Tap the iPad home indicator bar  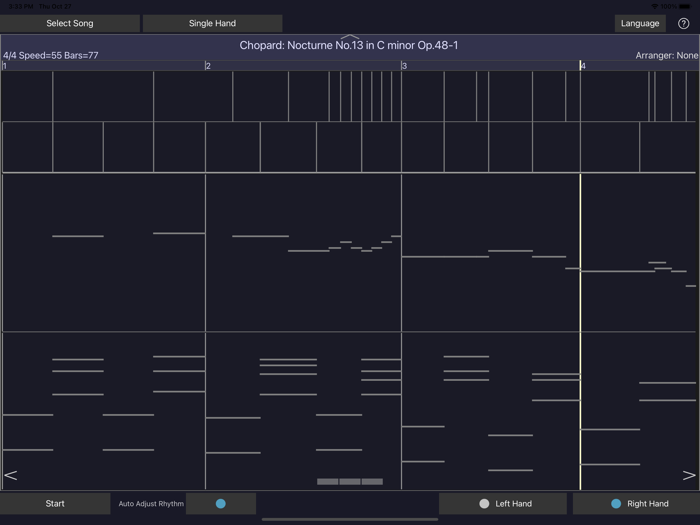point(350,520)
